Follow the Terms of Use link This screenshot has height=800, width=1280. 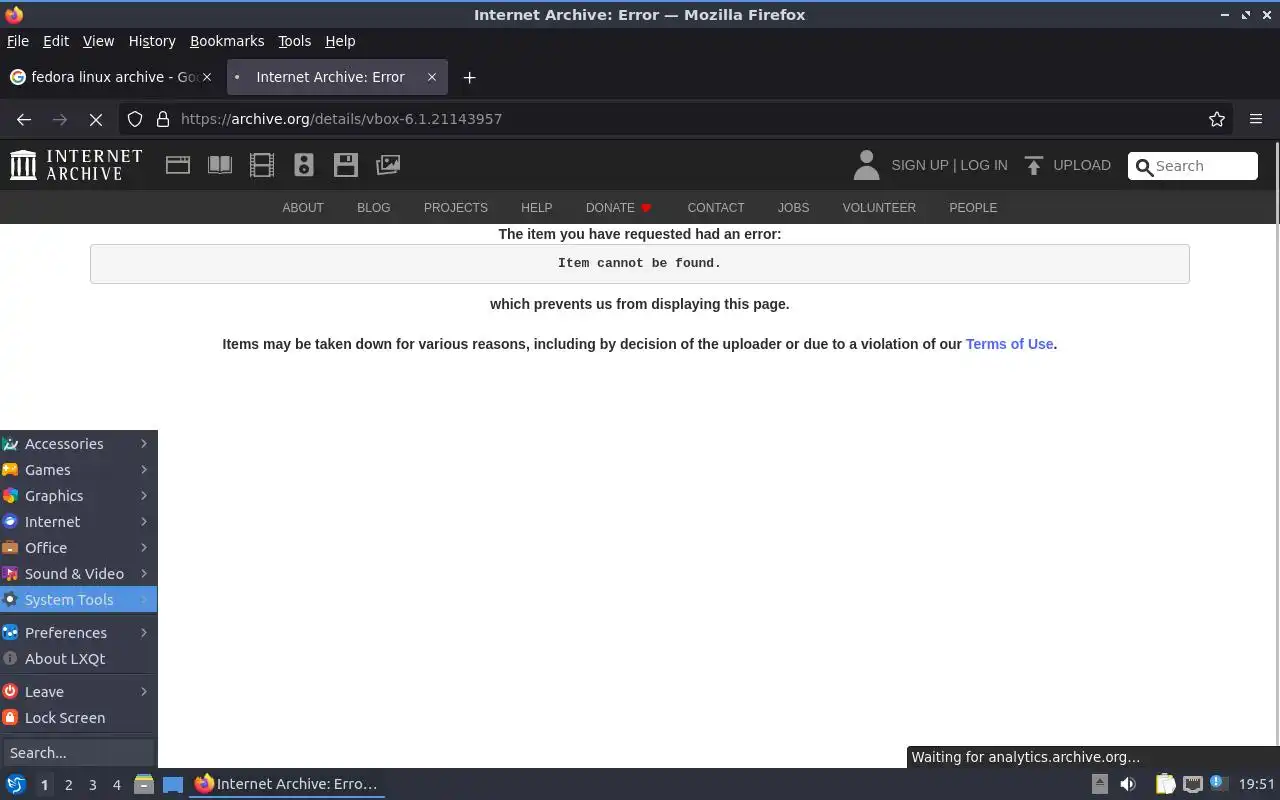coord(1009,344)
